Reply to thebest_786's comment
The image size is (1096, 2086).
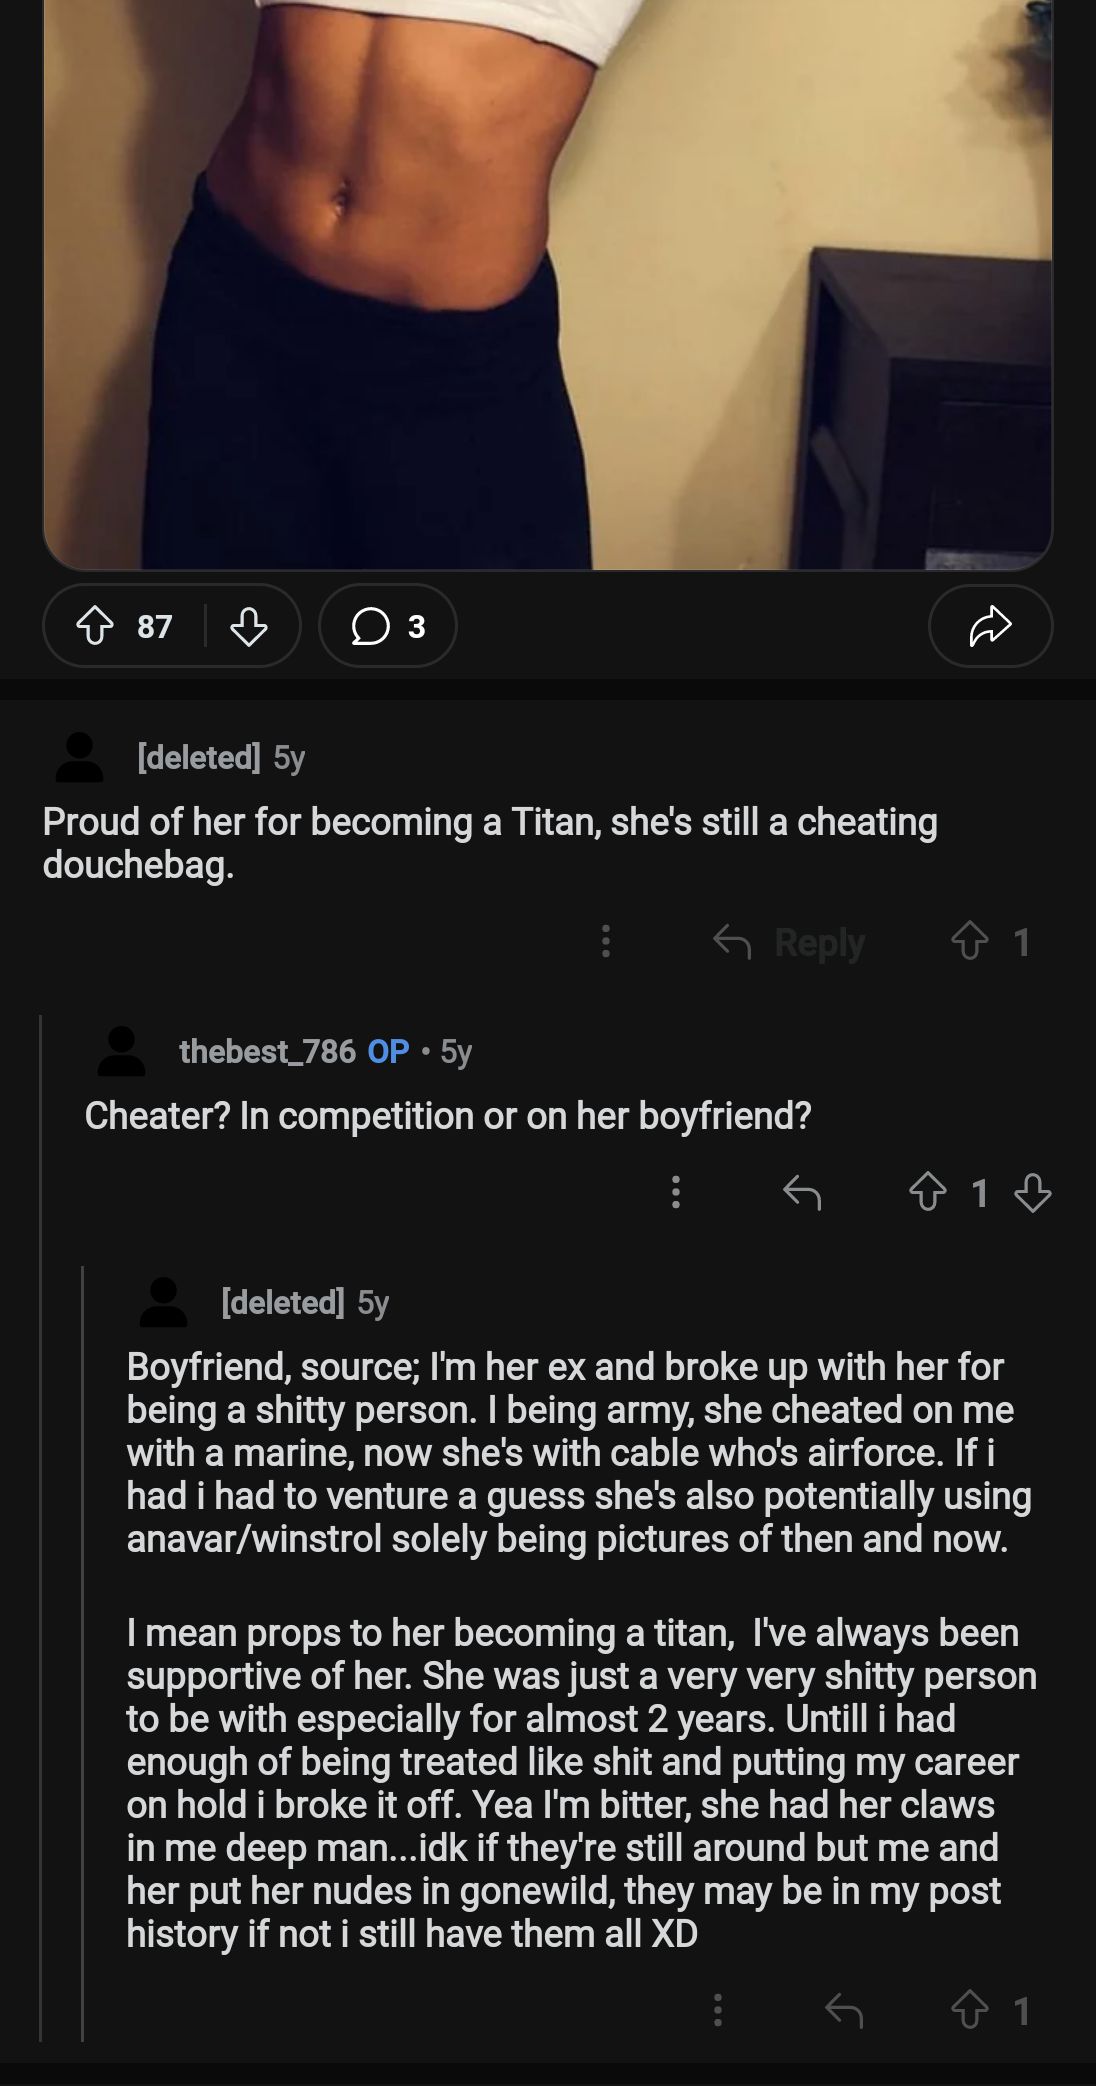(802, 1192)
